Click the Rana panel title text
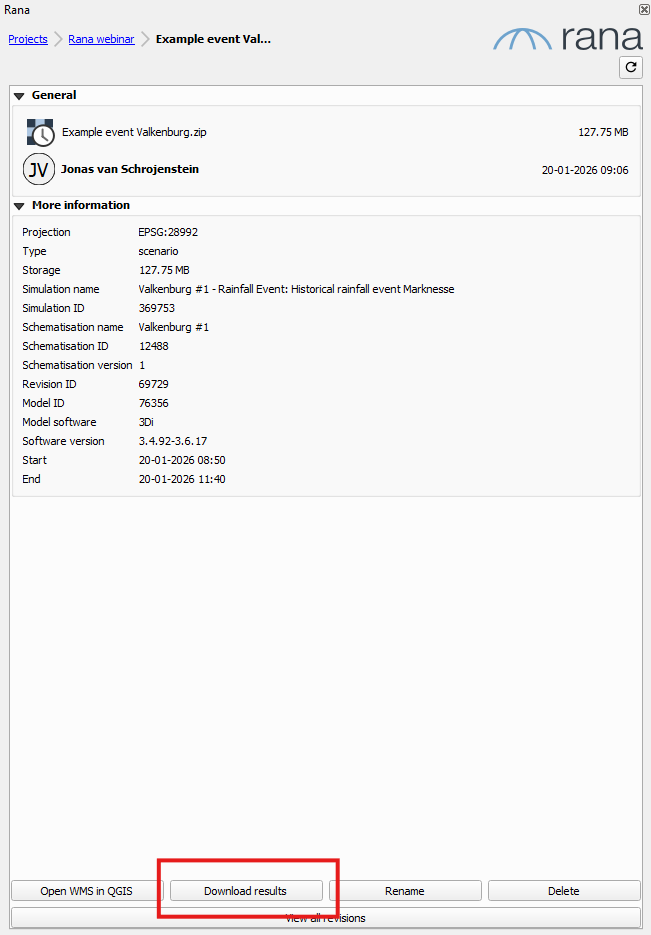This screenshot has width=651, height=935. (x=17, y=10)
